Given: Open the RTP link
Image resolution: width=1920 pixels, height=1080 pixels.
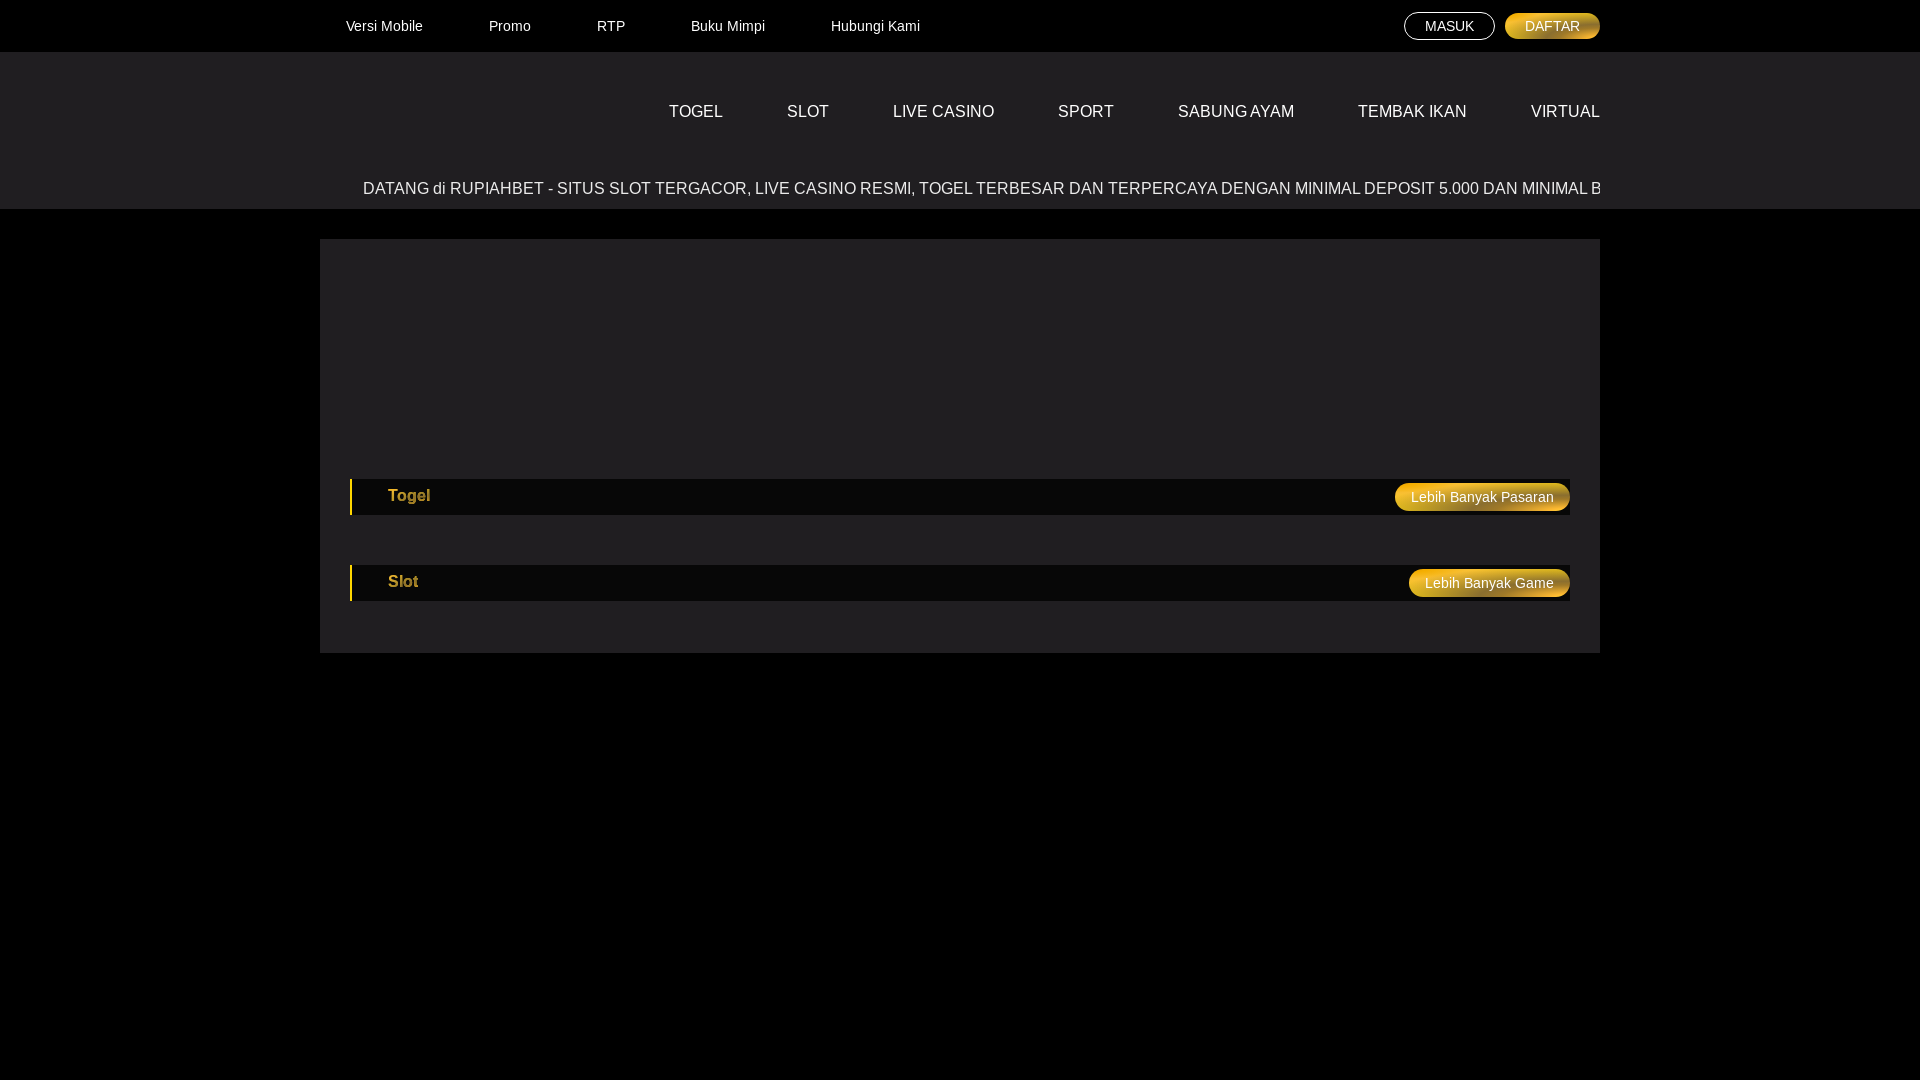Looking at the screenshot, I should coord(611,26).
